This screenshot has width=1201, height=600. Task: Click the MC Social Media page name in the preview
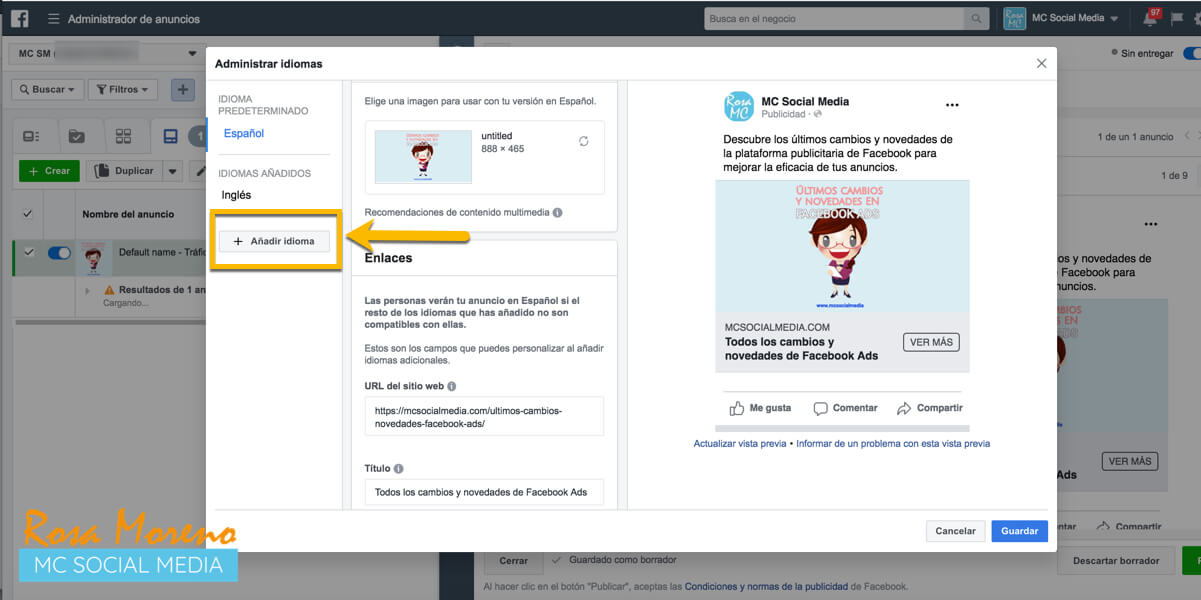tap(805, 101)
